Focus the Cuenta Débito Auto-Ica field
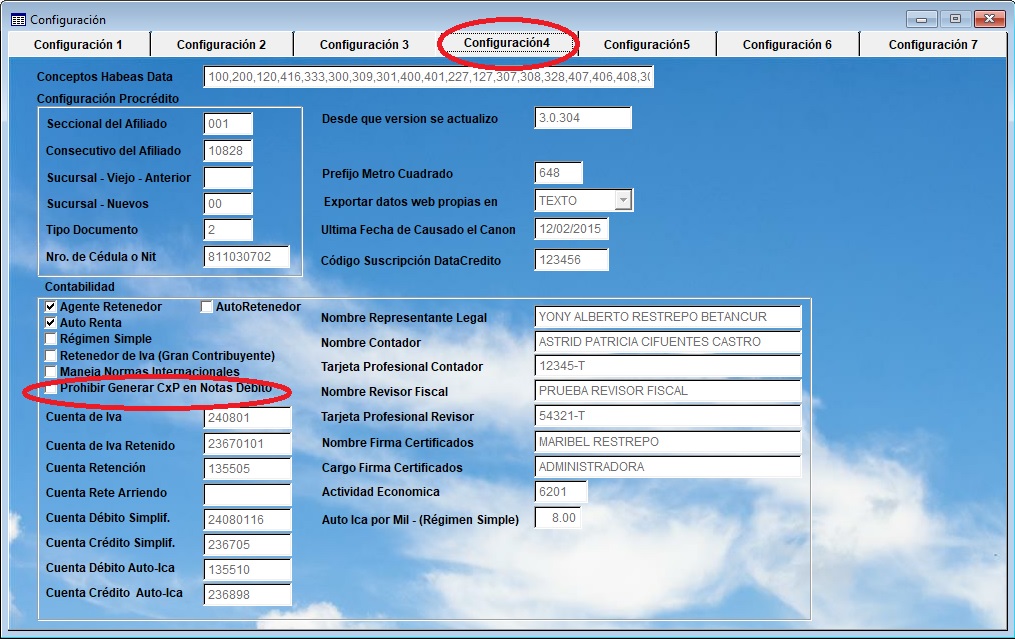 [x=247, y=570]
